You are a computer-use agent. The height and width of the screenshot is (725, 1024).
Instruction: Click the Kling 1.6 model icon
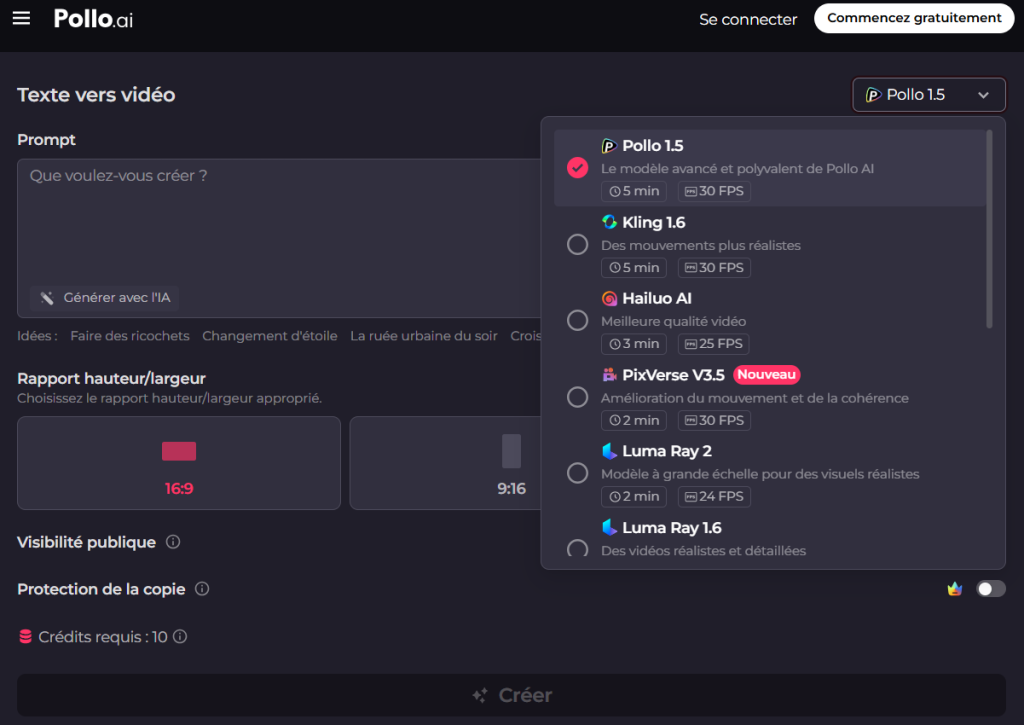tap(609, 222)
